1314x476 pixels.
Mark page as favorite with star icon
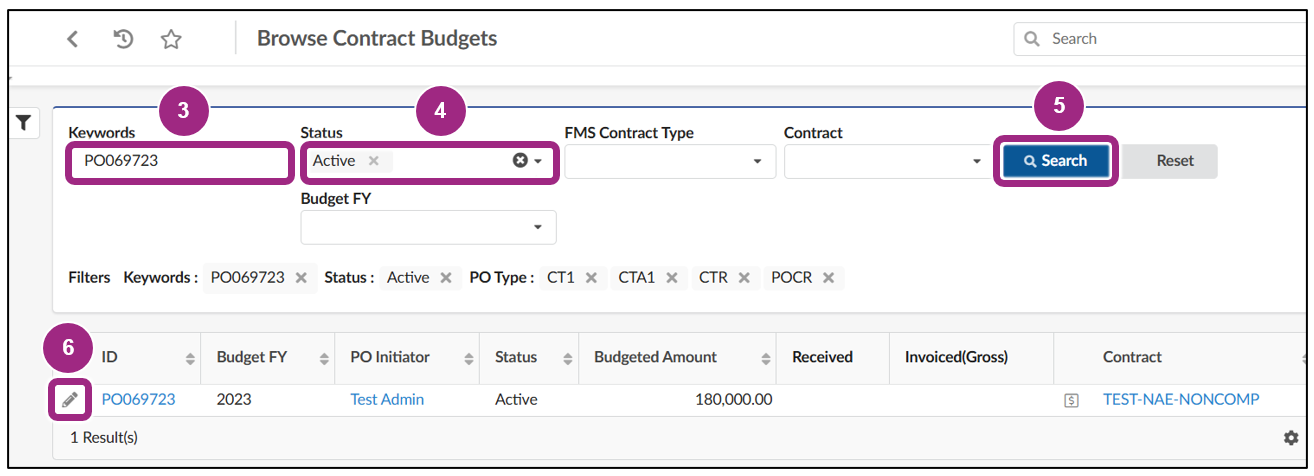pos(171,39)
